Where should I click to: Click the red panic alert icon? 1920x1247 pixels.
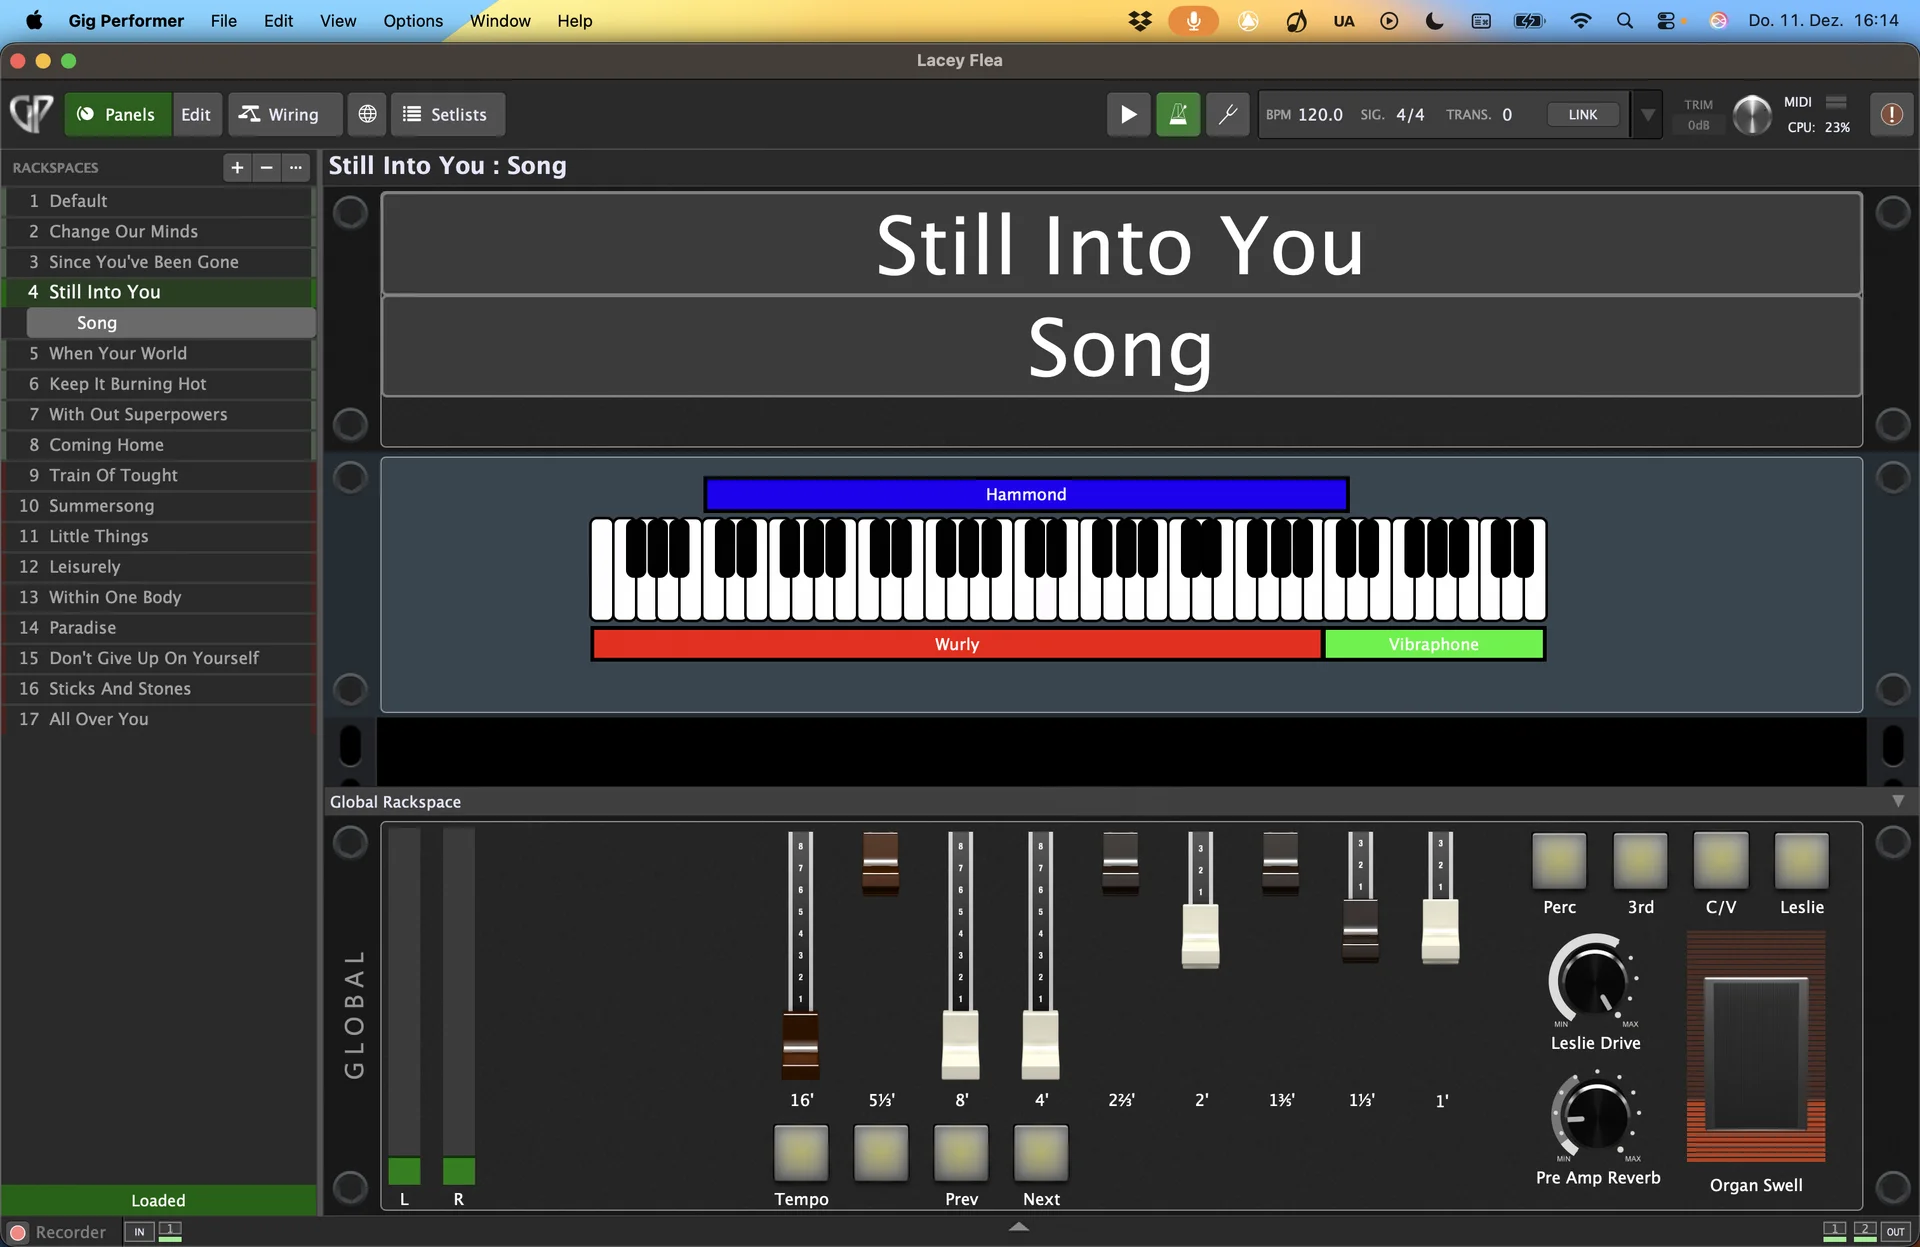click(1891, 114)
